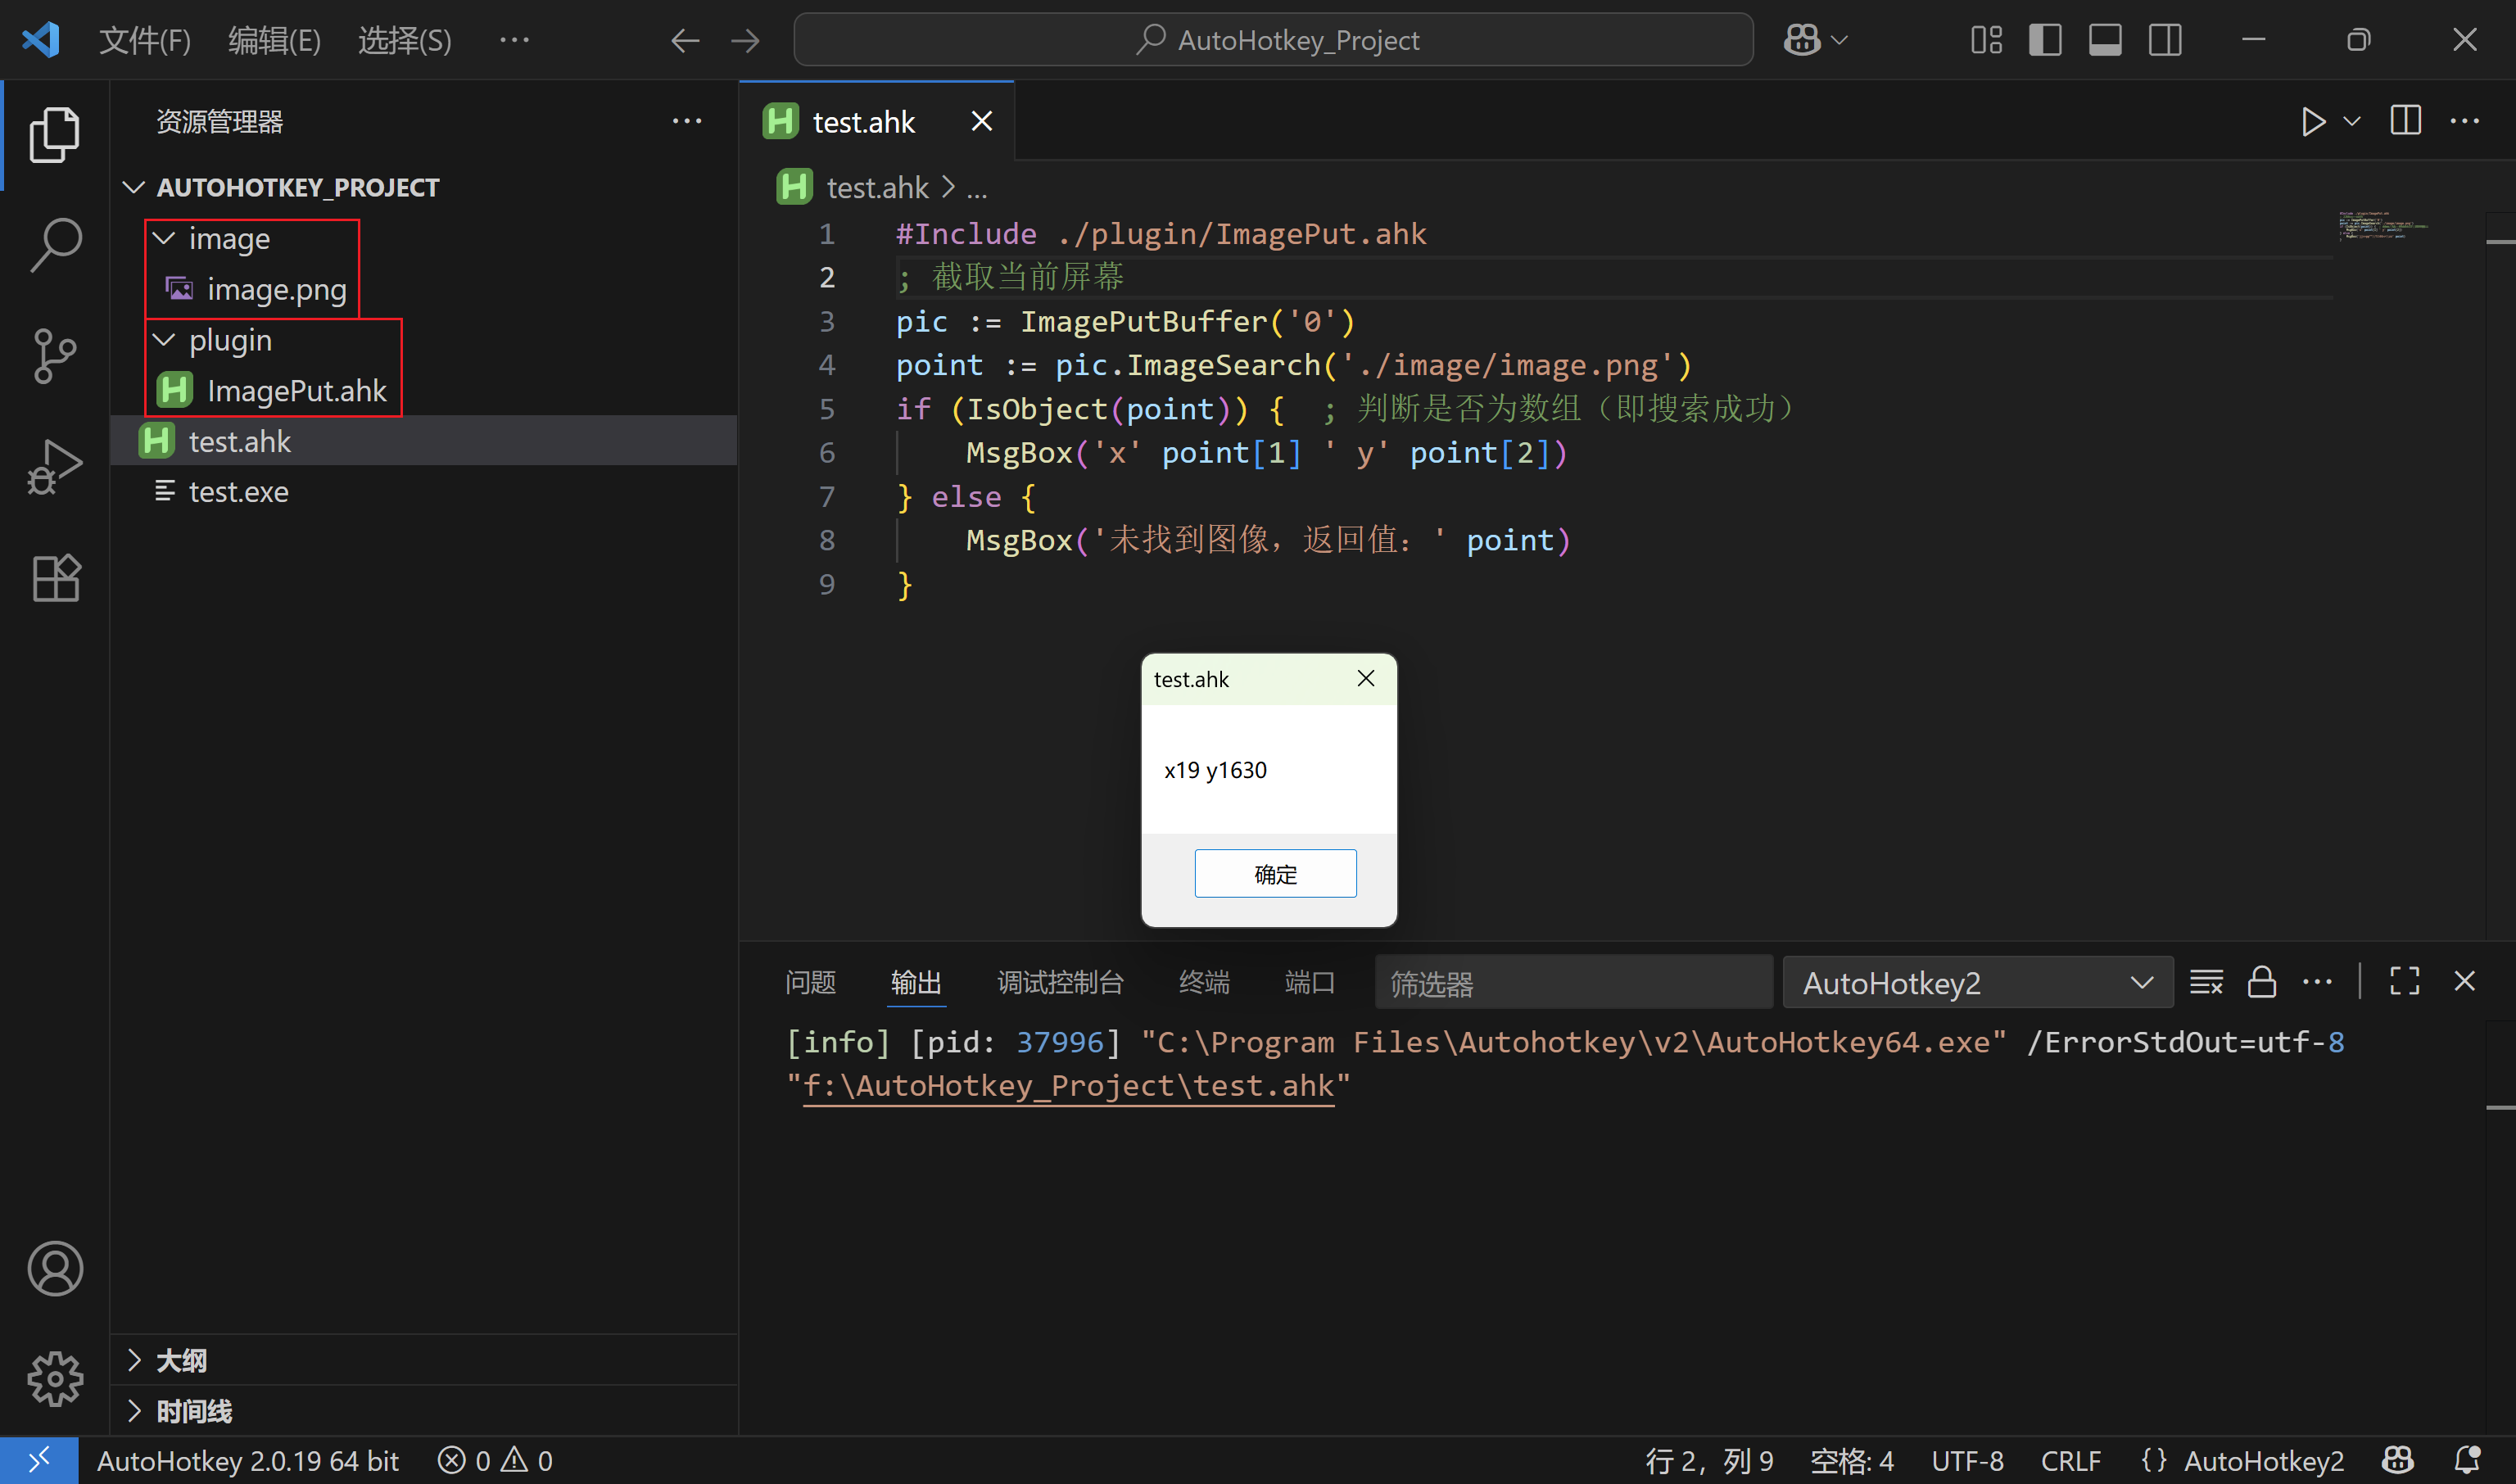2516x1484 pixels.
Task: Open the notifications bell
Action: click(x=2467, y=1461)
